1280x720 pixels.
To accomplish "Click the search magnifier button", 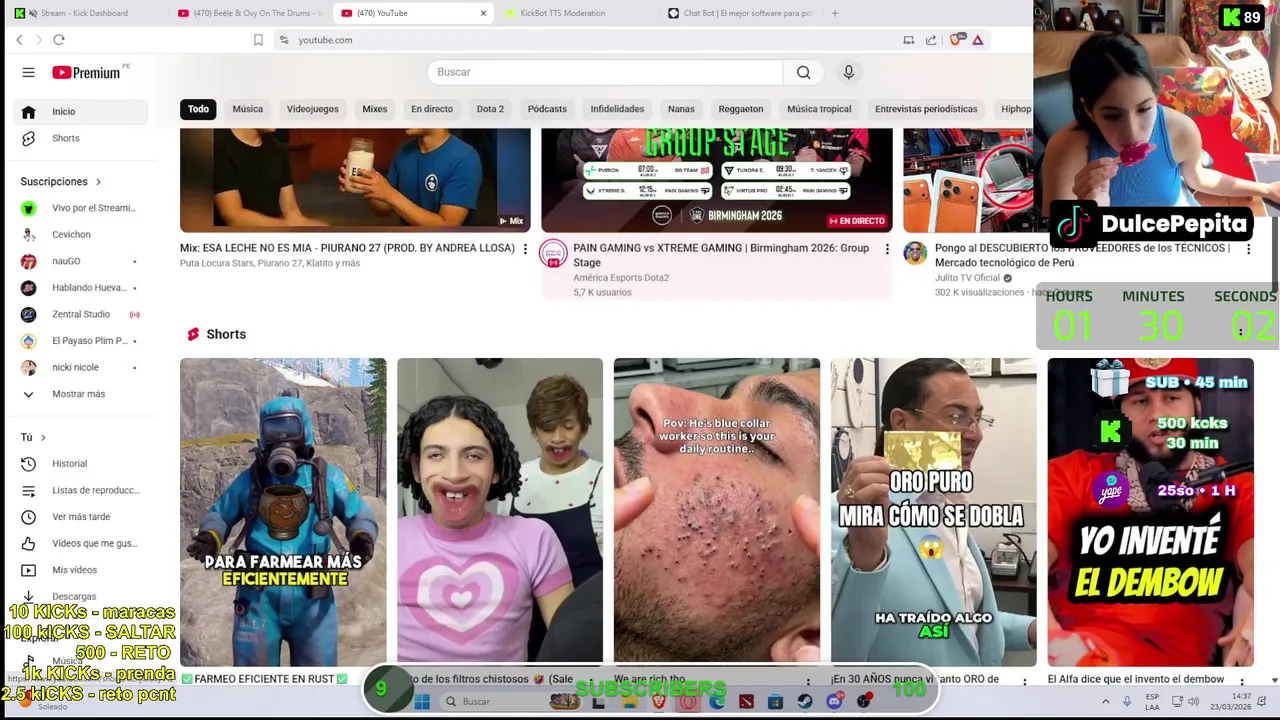I will (803, 72).
